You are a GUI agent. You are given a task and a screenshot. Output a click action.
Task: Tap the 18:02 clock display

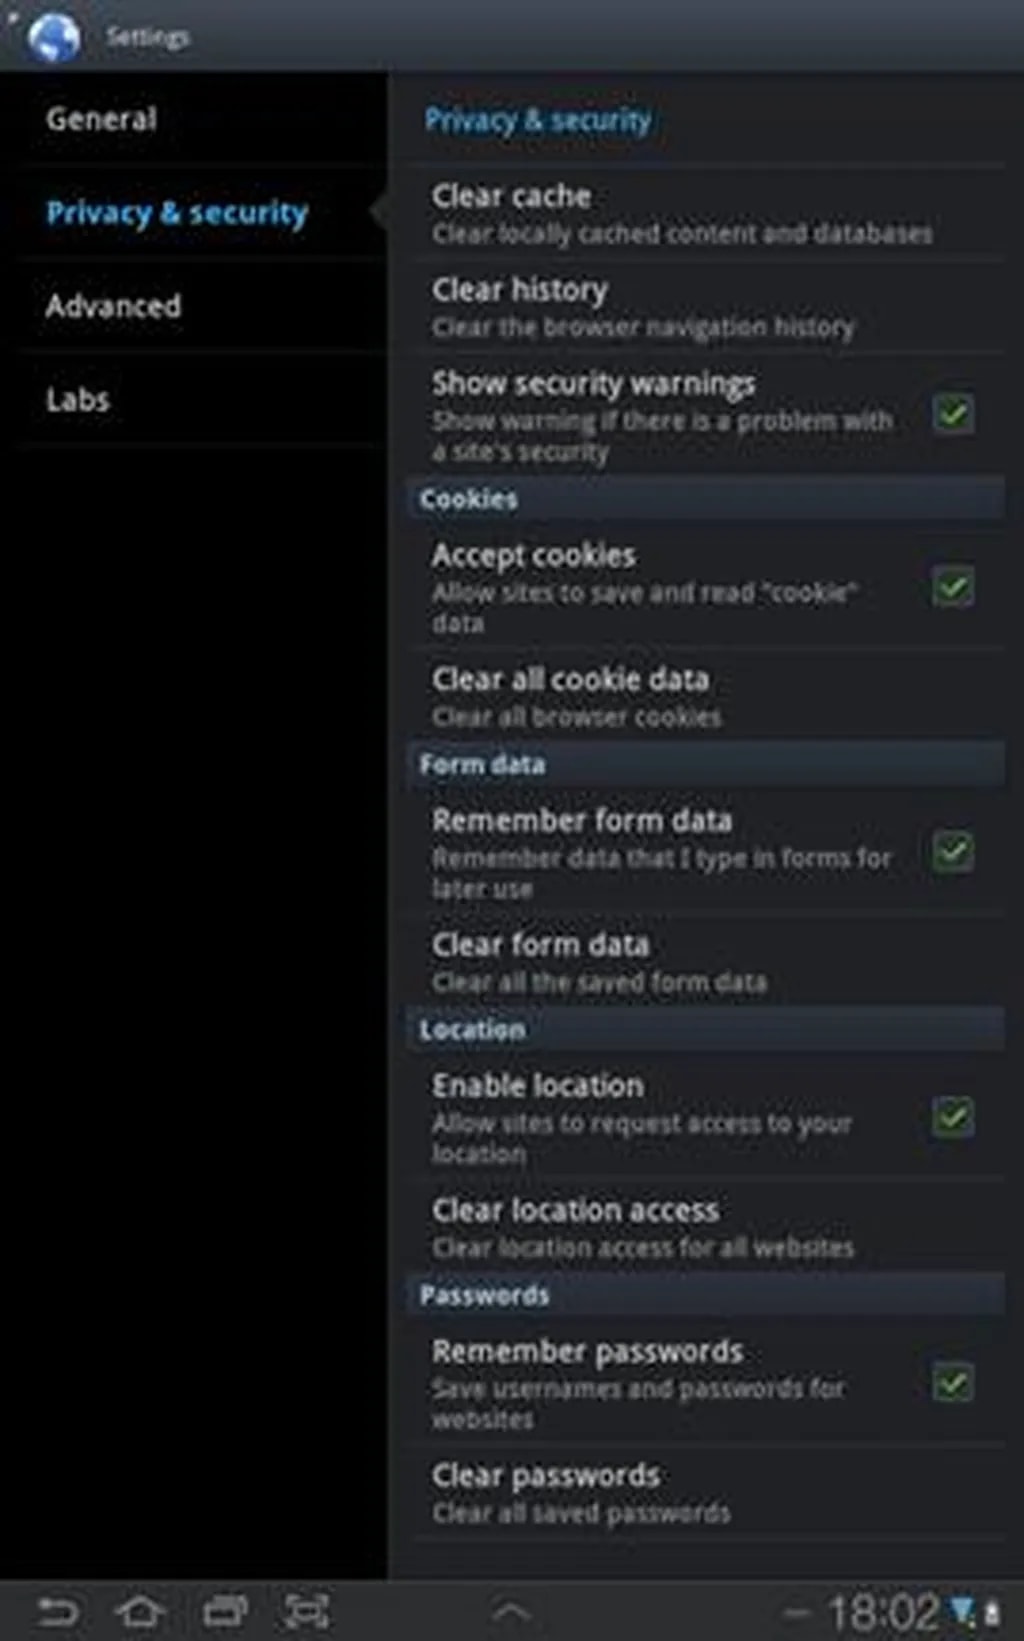(x=883, y=1611)
